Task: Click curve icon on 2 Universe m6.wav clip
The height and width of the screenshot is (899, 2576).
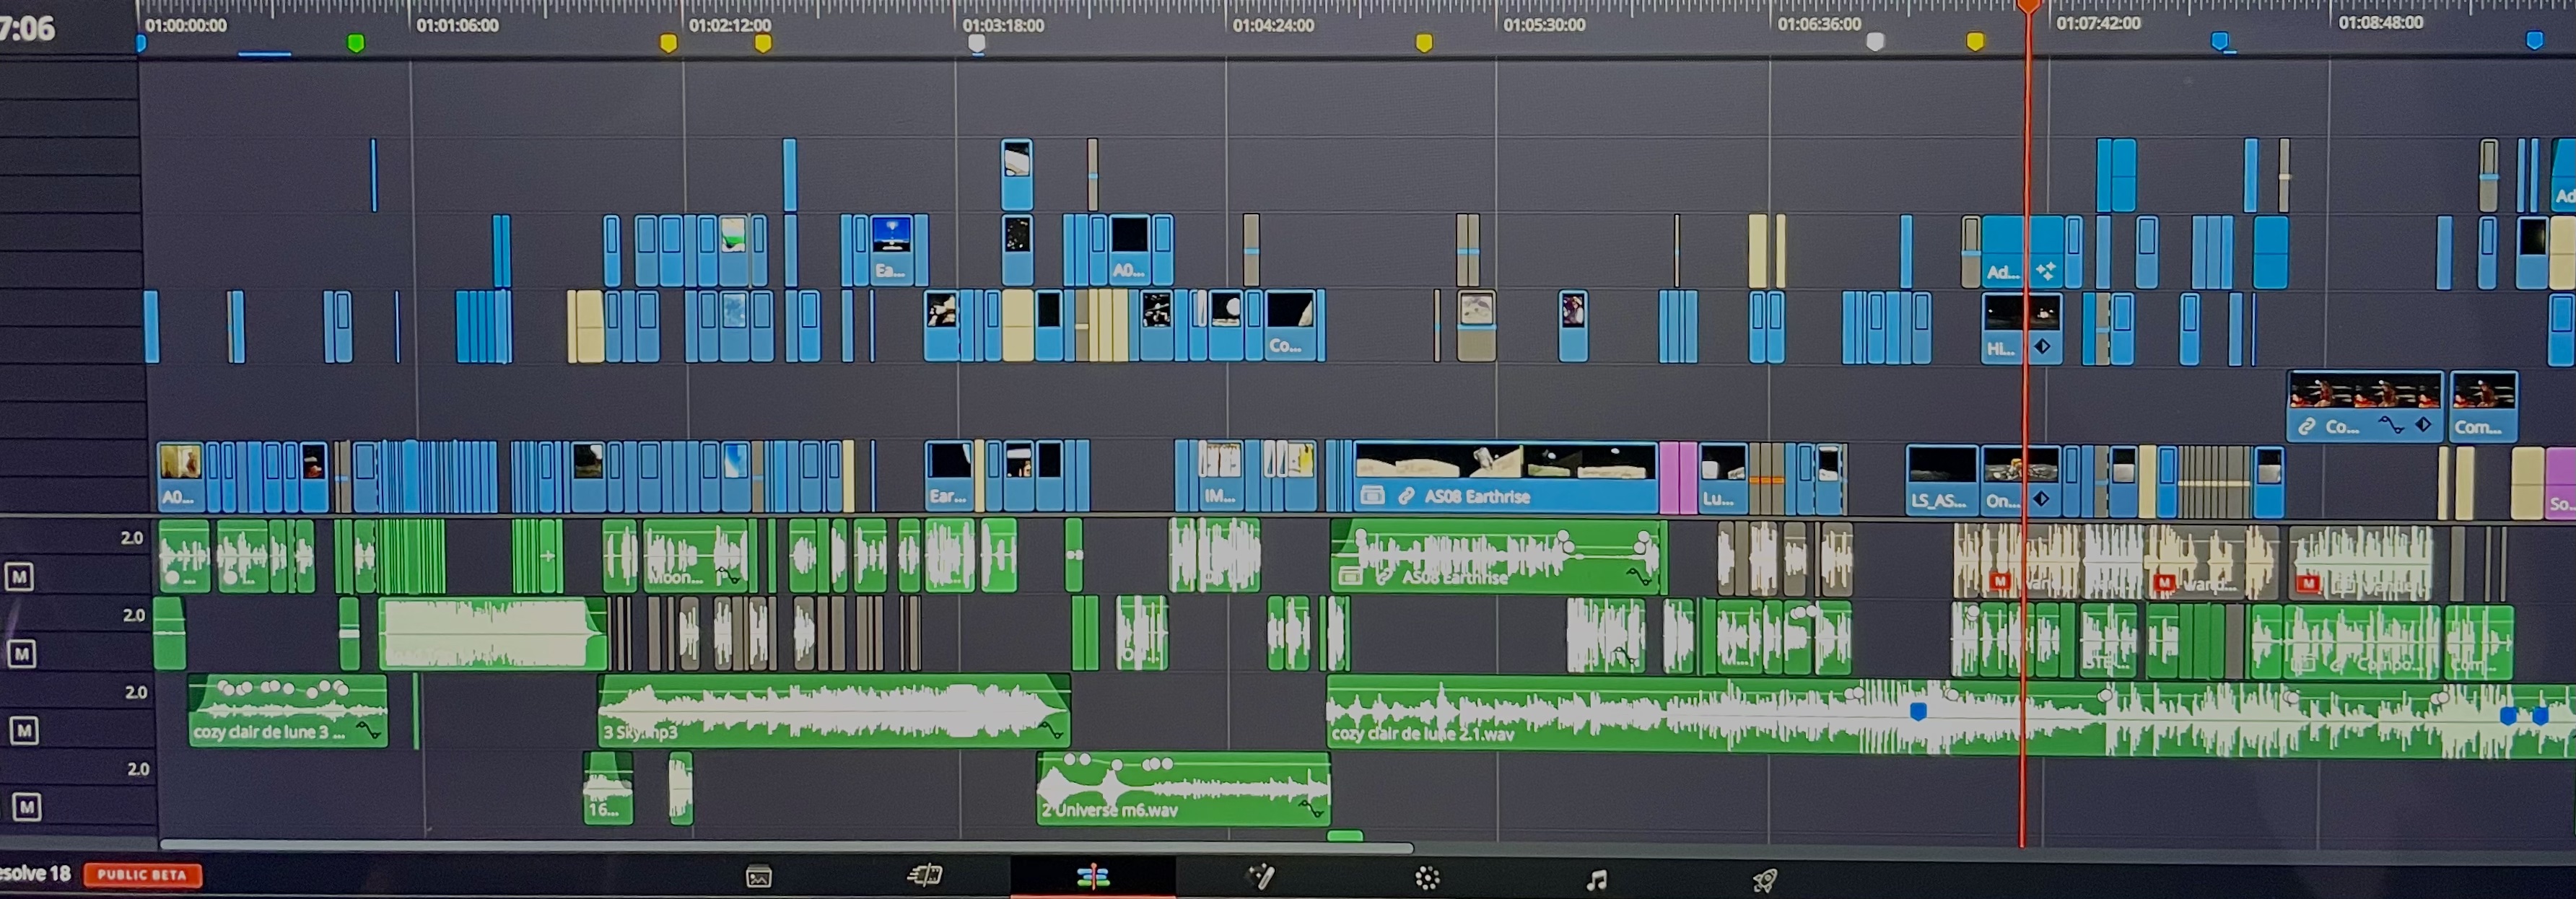Action: click(x=1311, y=808)
